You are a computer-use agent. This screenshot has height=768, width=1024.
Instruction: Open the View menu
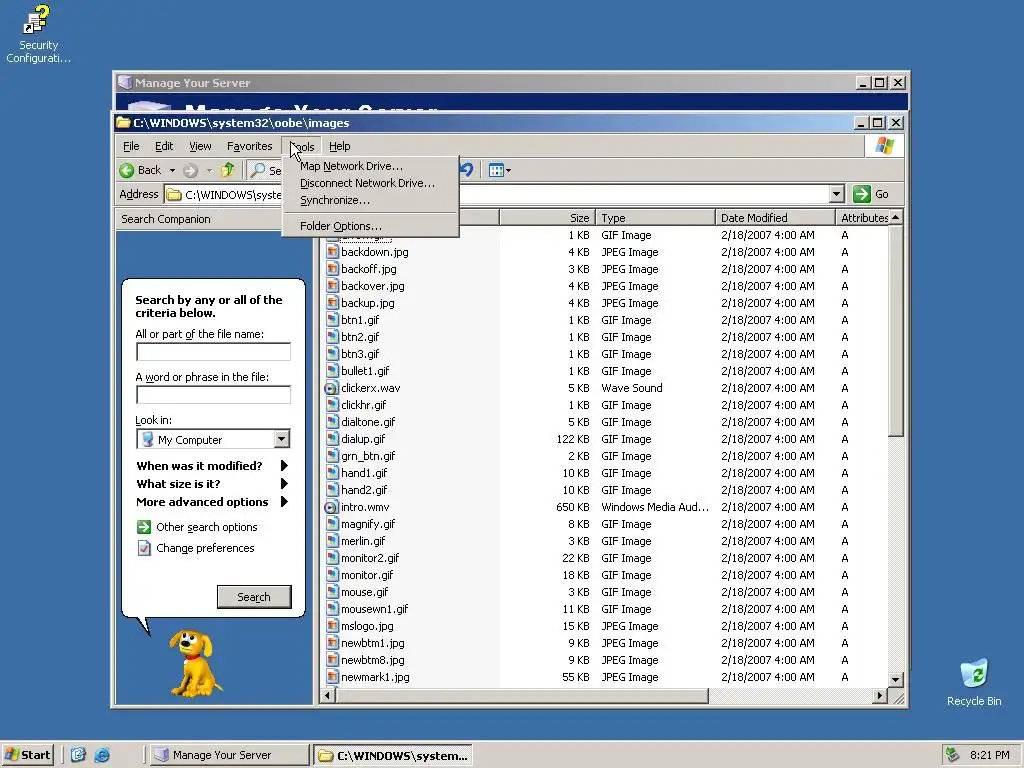[200, 146]
